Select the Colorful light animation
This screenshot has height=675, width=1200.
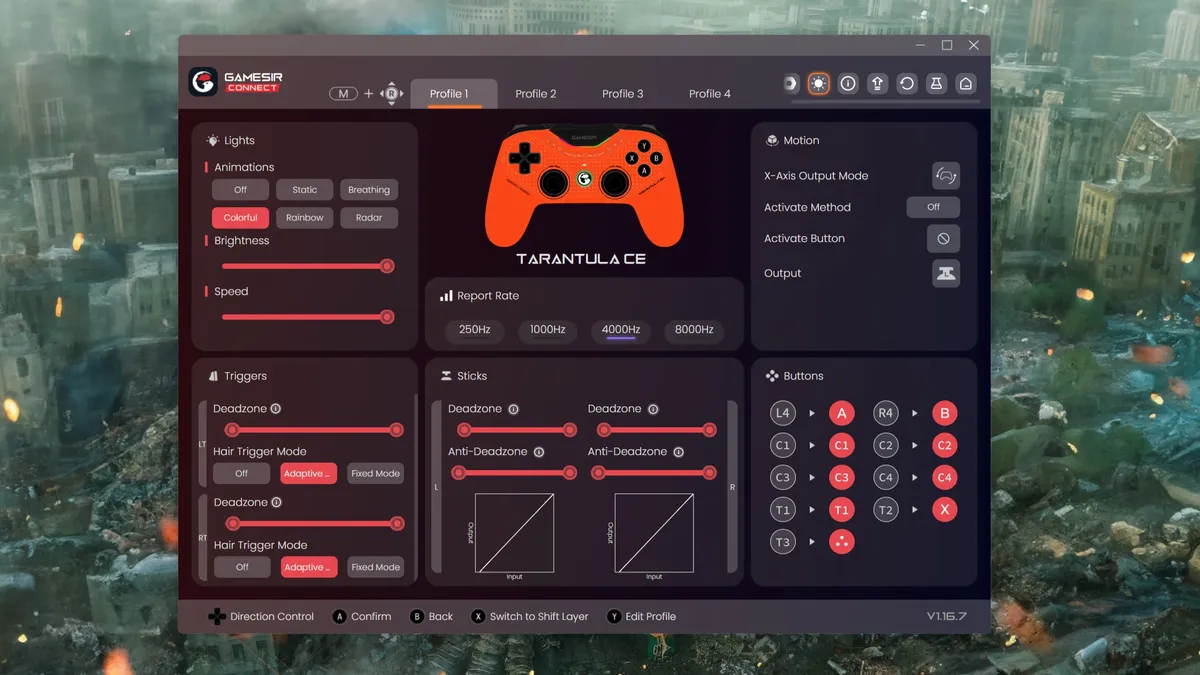click(241, 218)
